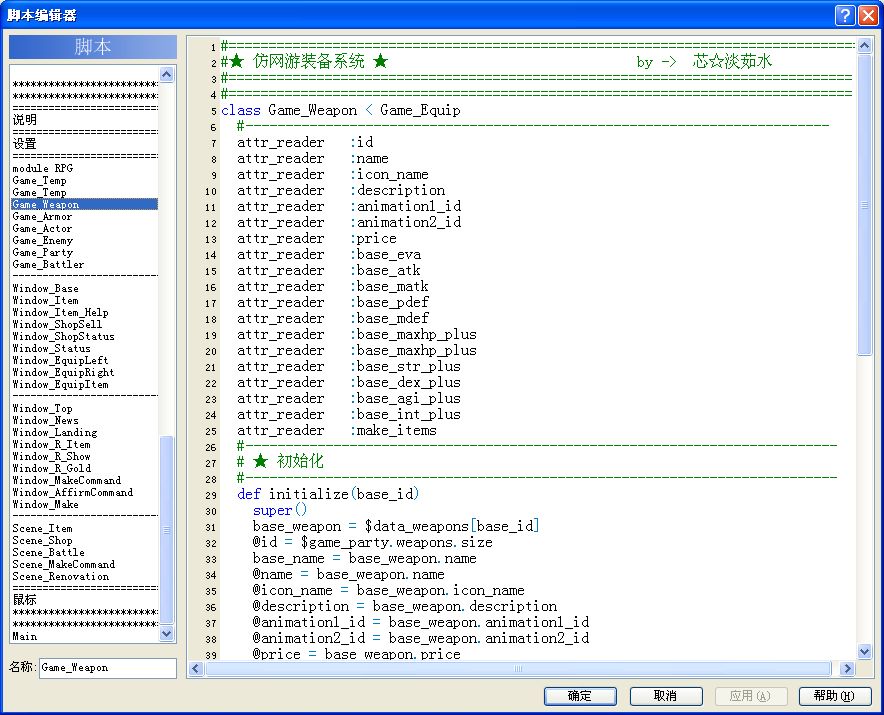Open help with the 帮助(H) button

(x=835, y=696)
